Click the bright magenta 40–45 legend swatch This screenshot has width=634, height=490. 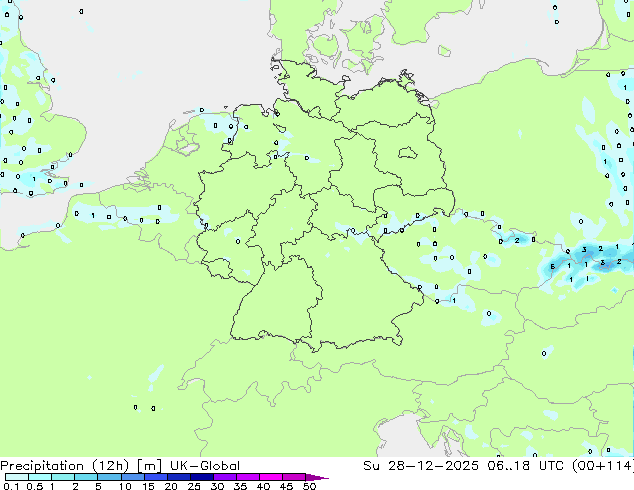click(271, 477)
